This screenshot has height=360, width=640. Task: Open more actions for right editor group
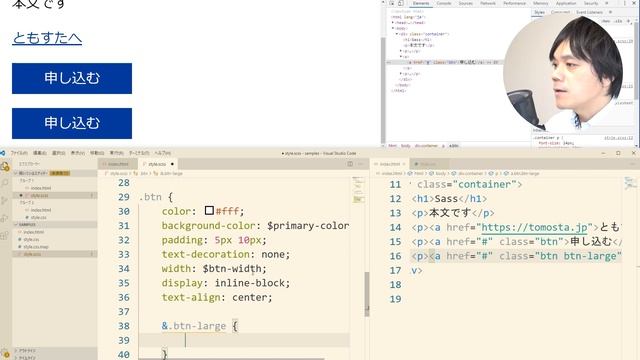[x=632, y=164]
